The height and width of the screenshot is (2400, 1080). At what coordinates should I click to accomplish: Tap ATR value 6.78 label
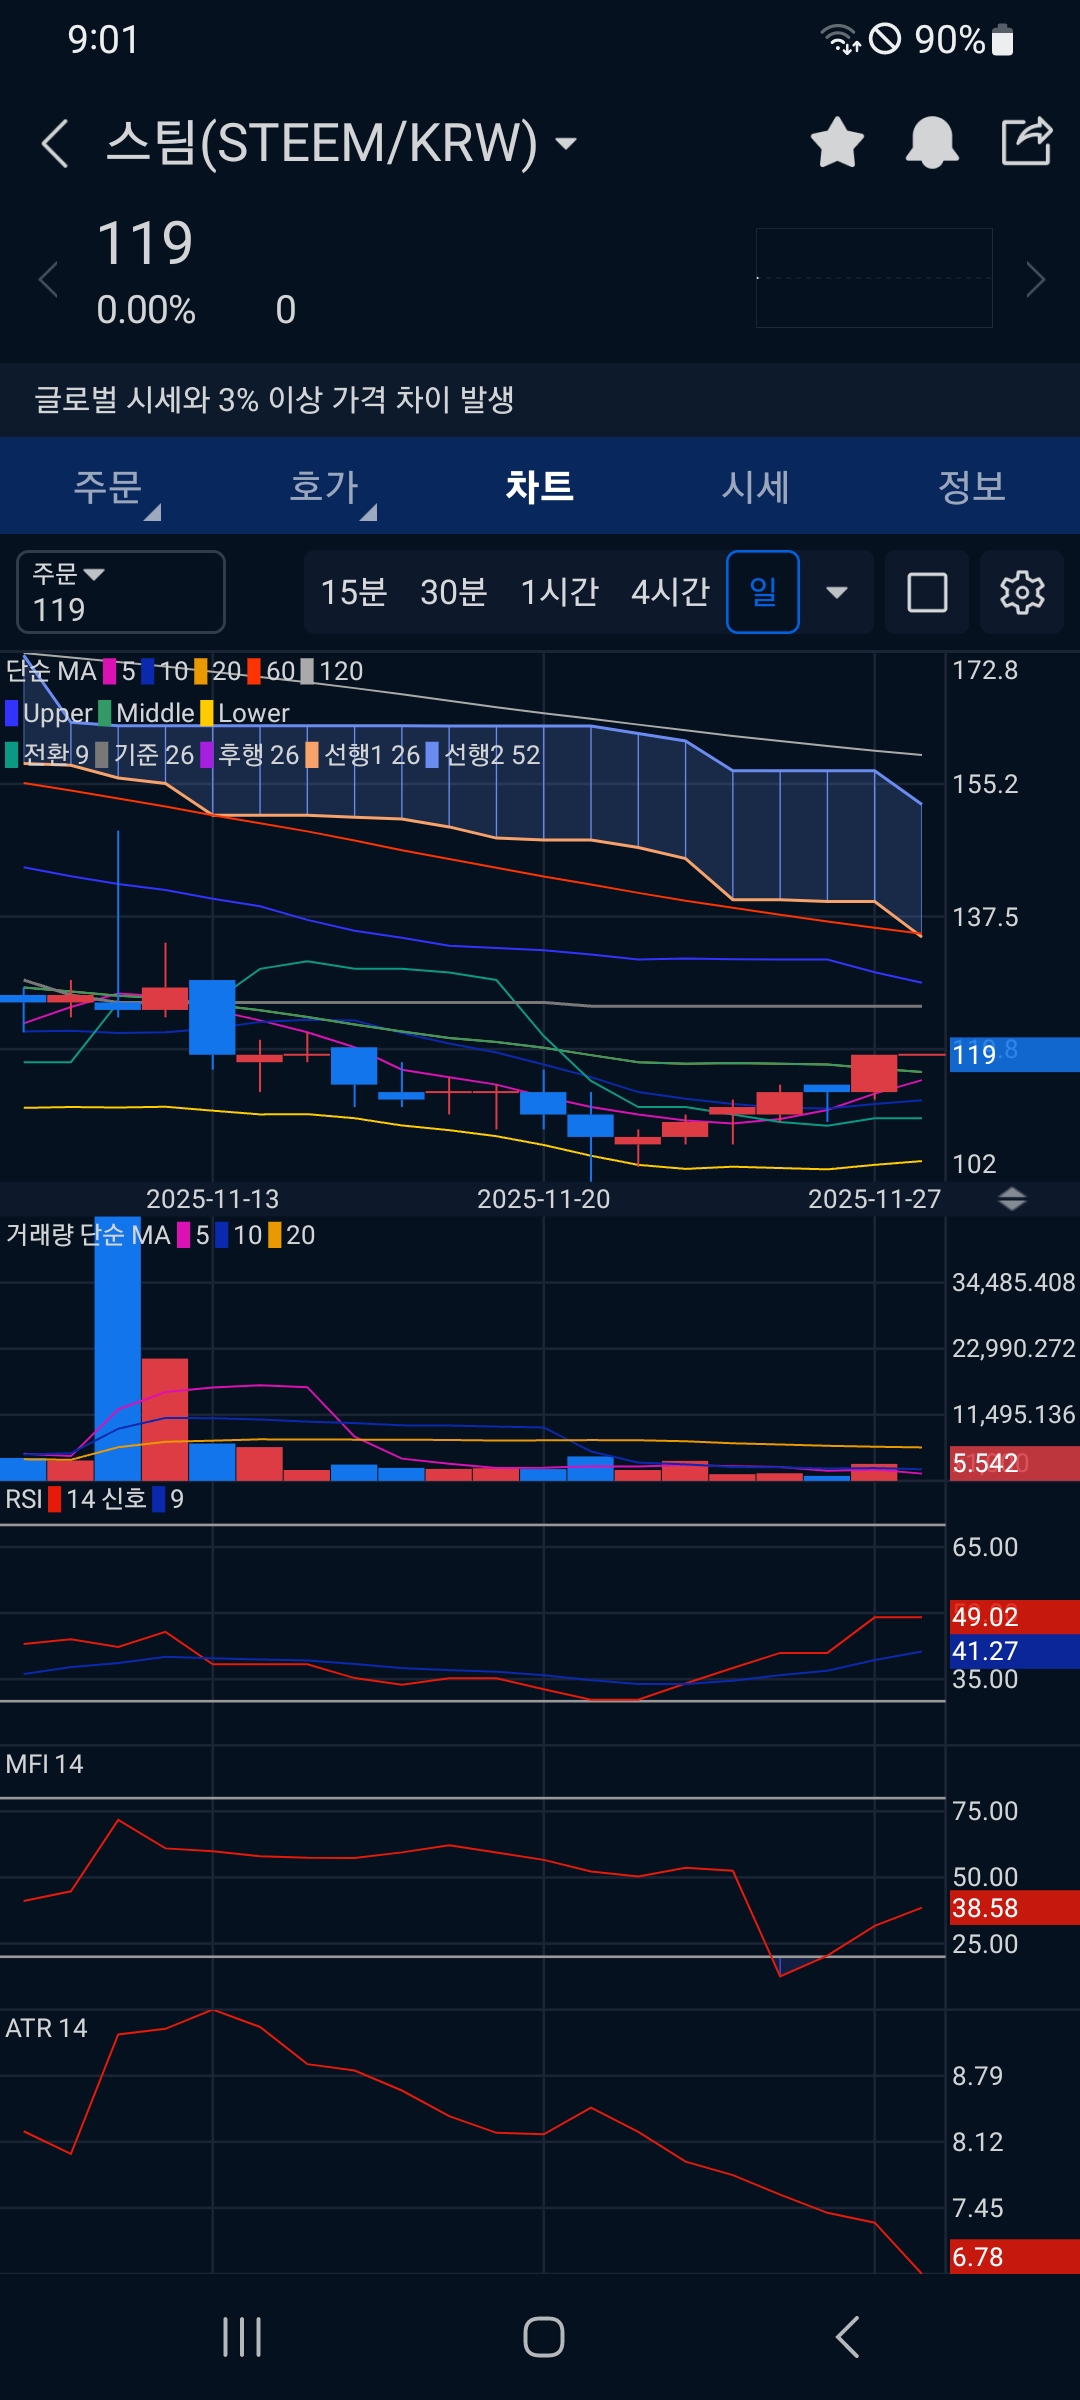coord(1014,2257)
